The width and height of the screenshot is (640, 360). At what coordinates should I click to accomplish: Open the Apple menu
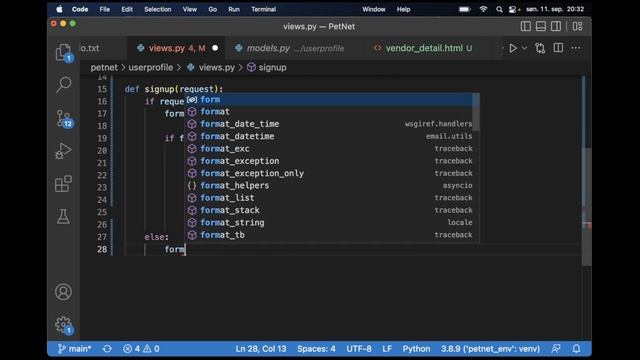tap(60, 9)
